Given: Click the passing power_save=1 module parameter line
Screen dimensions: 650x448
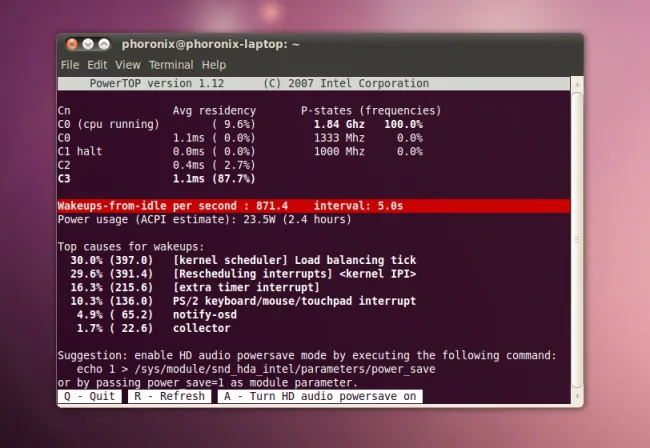Looking at the screenshot, I should point(208,383).
